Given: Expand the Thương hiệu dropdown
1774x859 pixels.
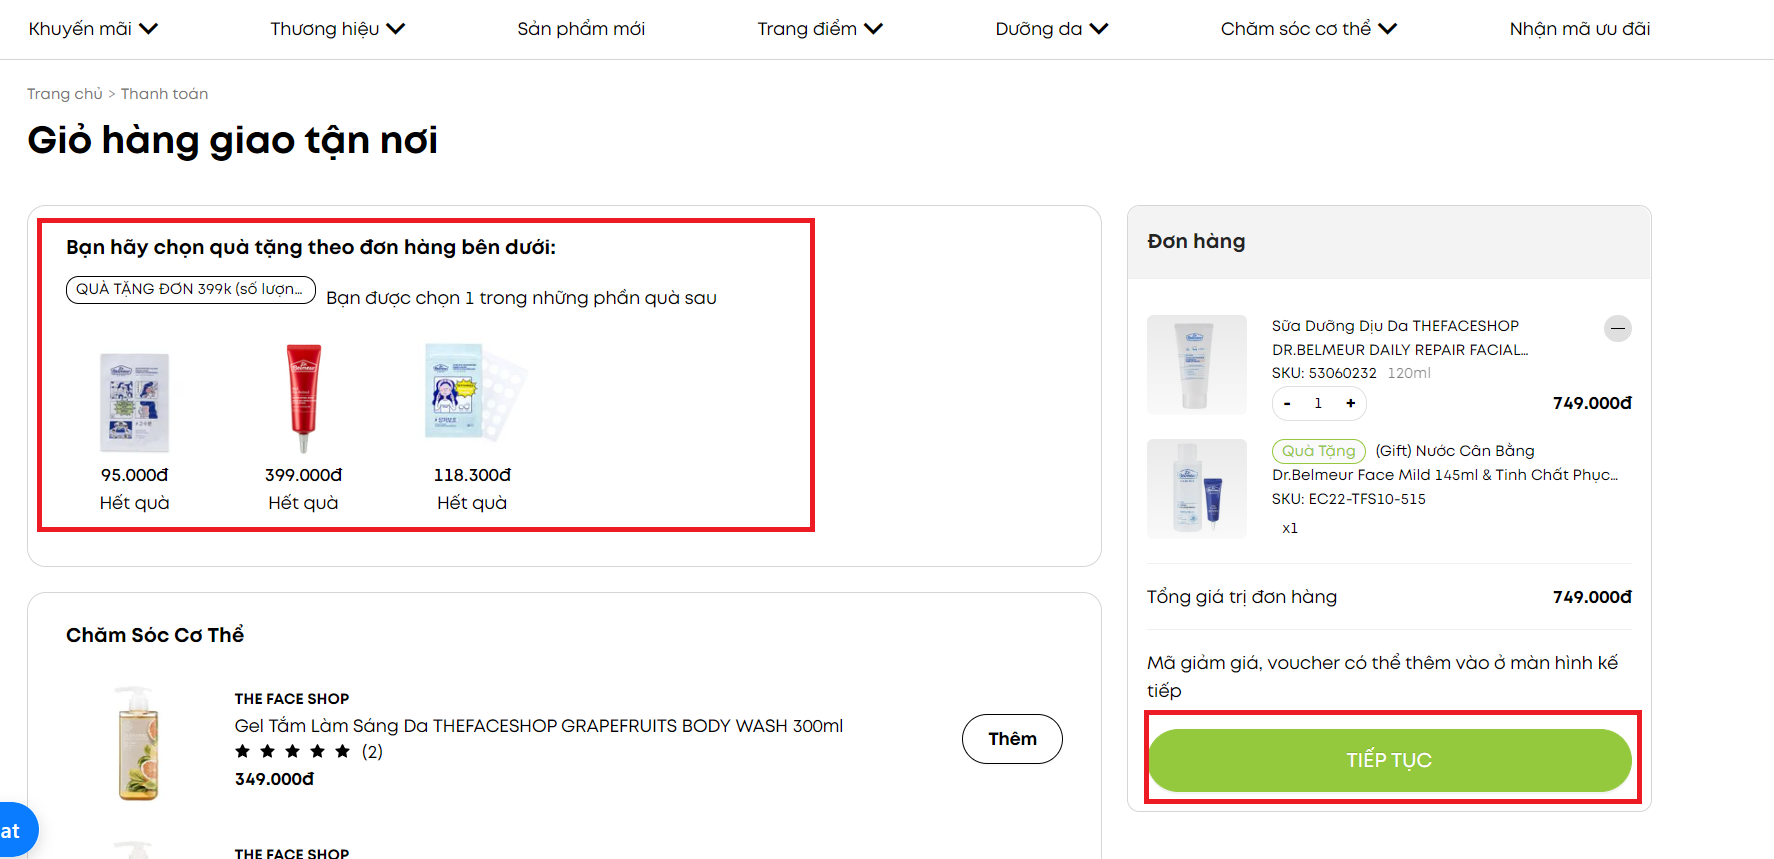Looking at the screenshot, I should pos(337,29).
